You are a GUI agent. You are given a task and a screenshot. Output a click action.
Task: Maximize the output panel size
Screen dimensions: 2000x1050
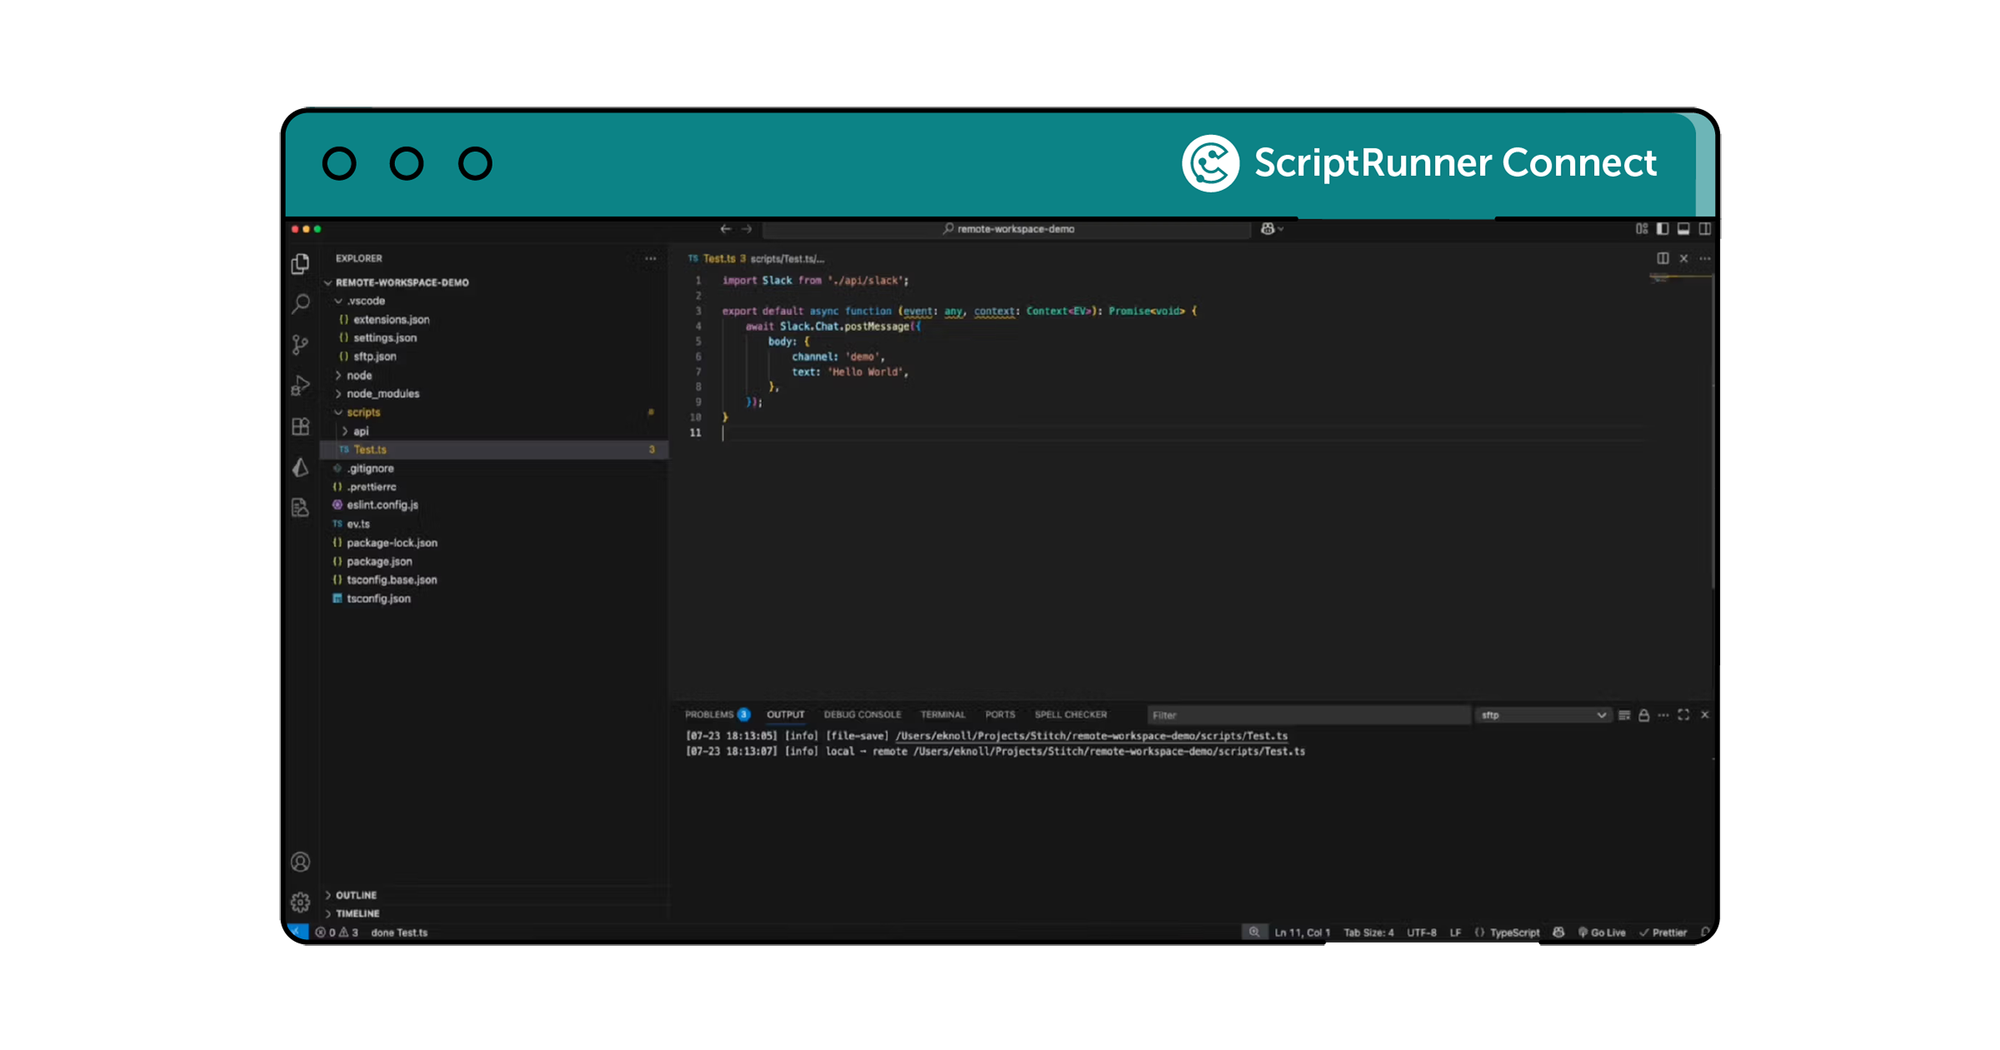pyautogui.click(x=1683, y=715)
